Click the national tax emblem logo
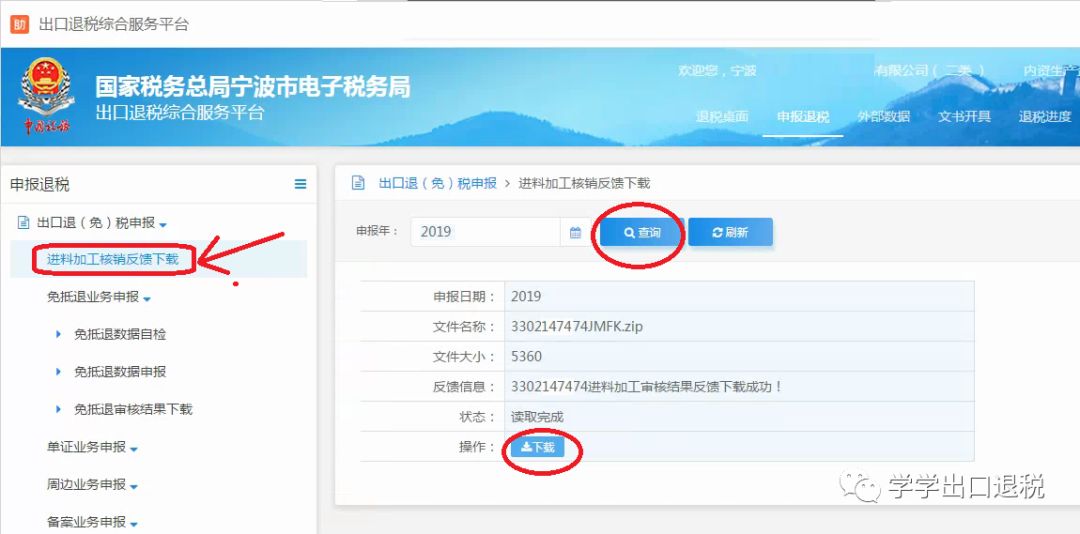1080x534 pixels. (47, 96)
